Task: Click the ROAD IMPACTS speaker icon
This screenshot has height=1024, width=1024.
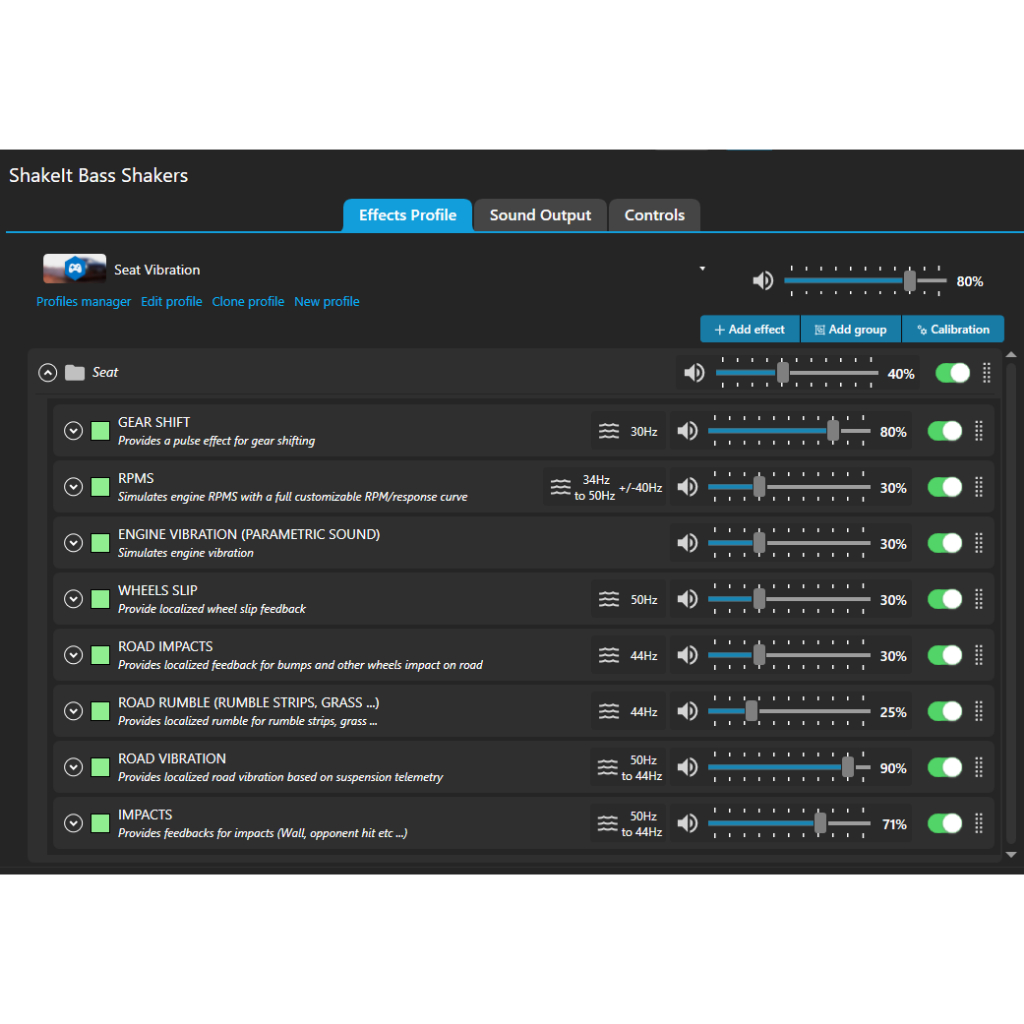Action: pyautogui.click(x=687, y=655)
